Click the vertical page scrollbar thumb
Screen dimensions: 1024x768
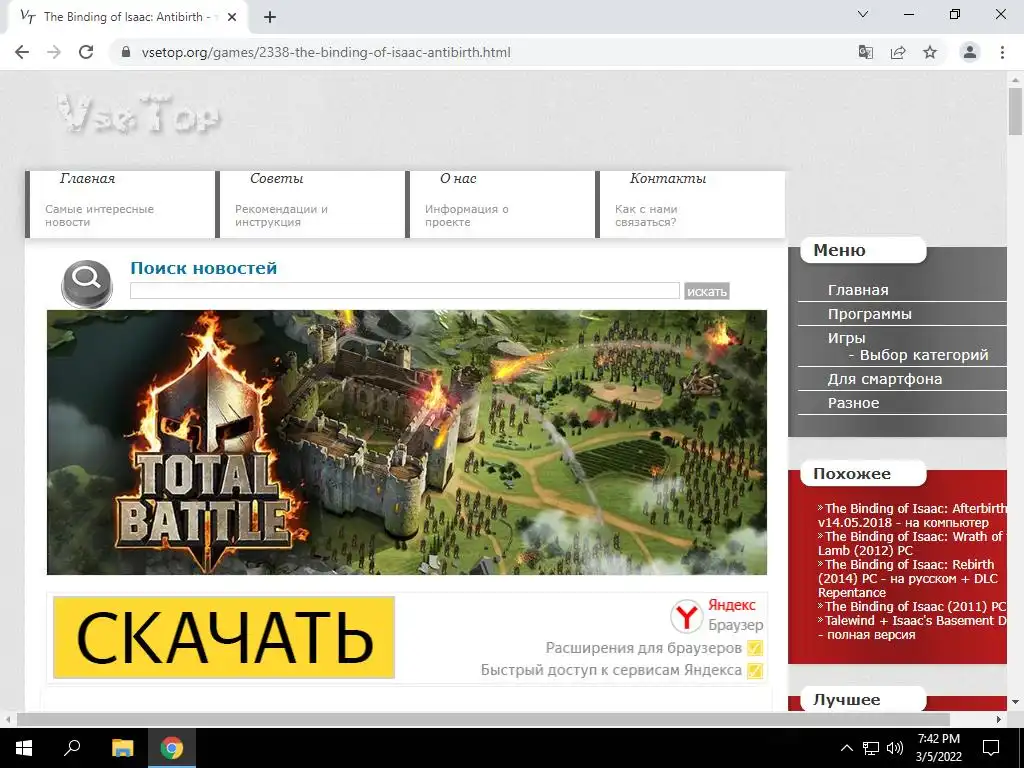pos(1015,112)
